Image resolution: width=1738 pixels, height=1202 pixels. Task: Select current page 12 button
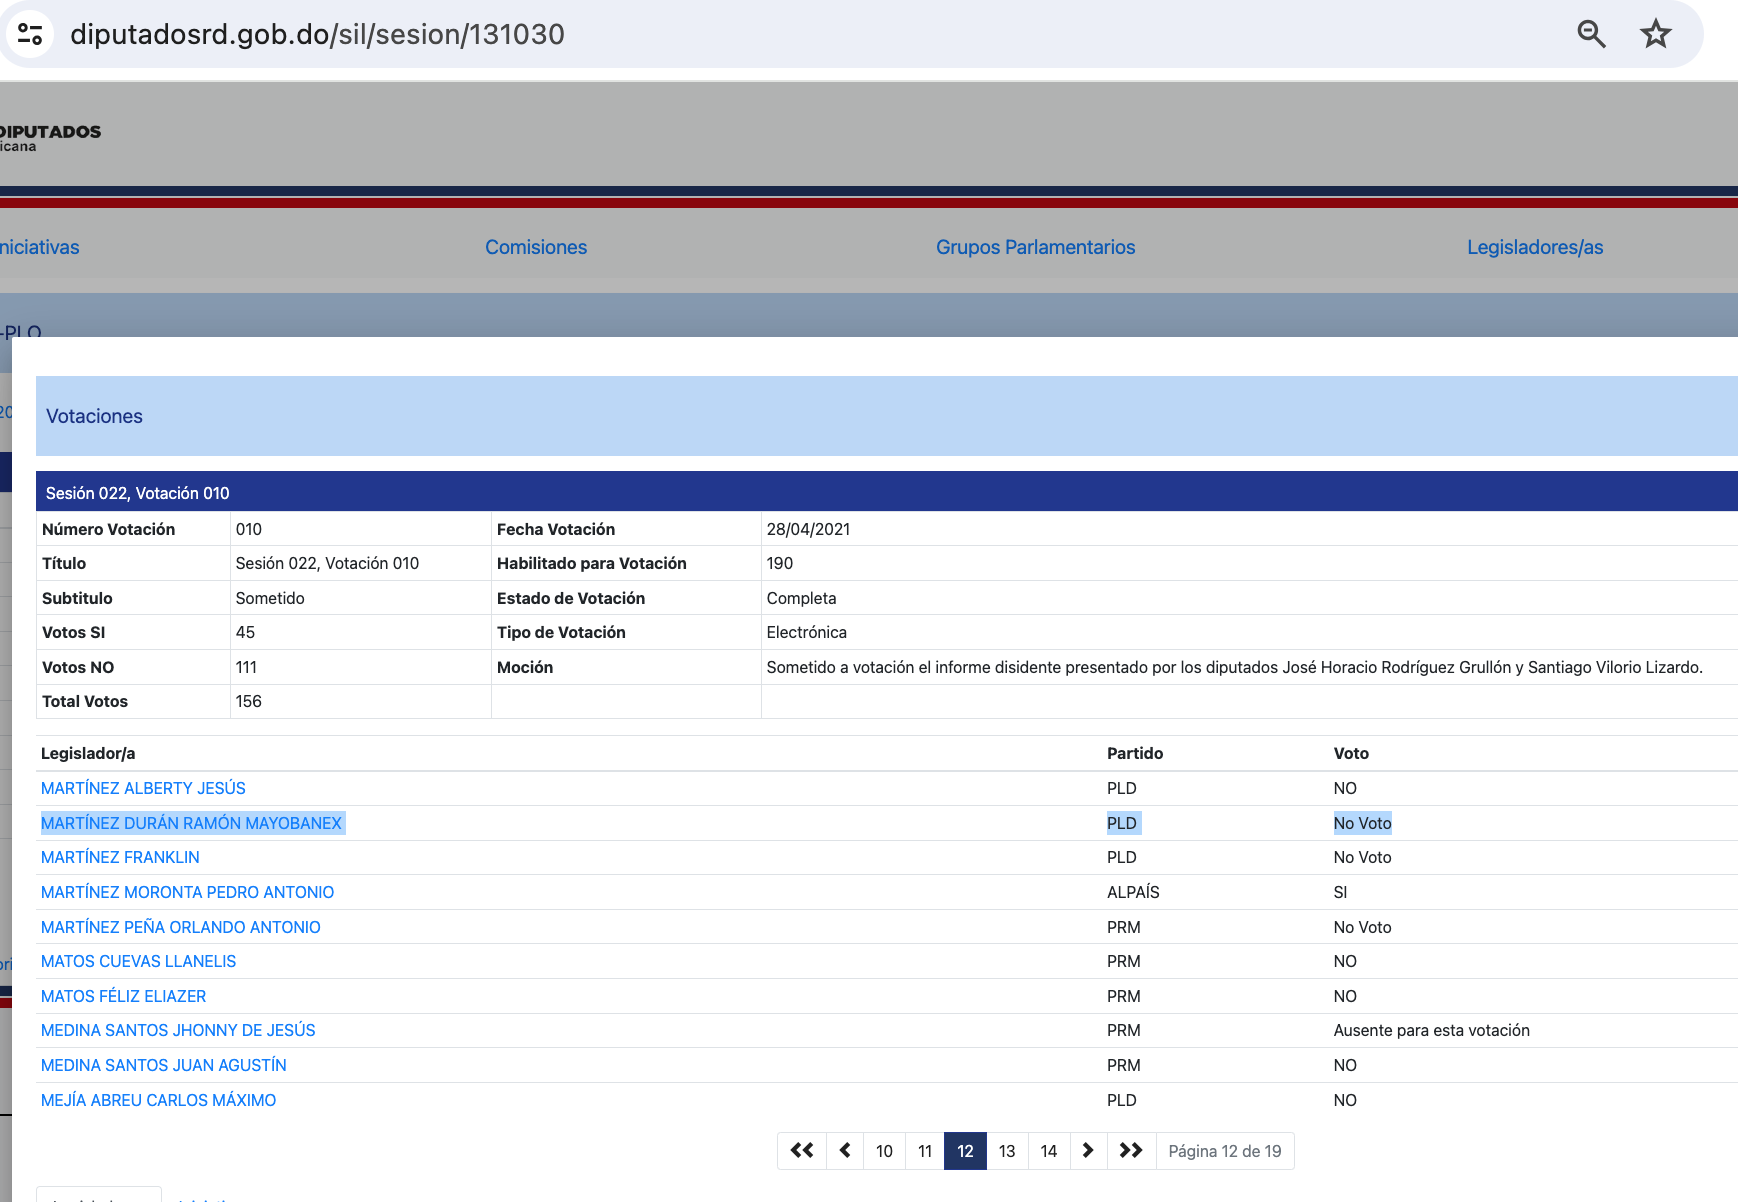click(x=965, y=1151)
